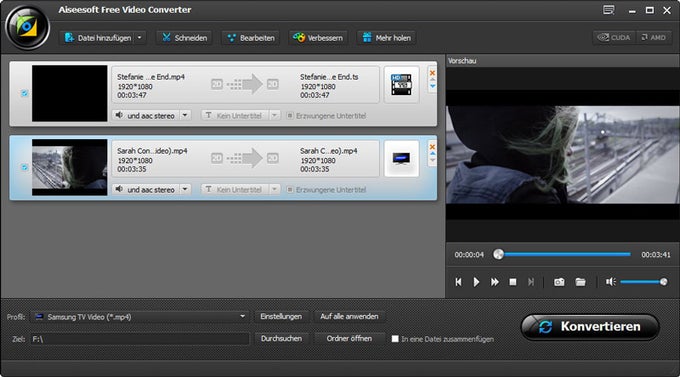Click the Einstellungen settings button
This screenshot has height=377, width=680.
(281, 316)
